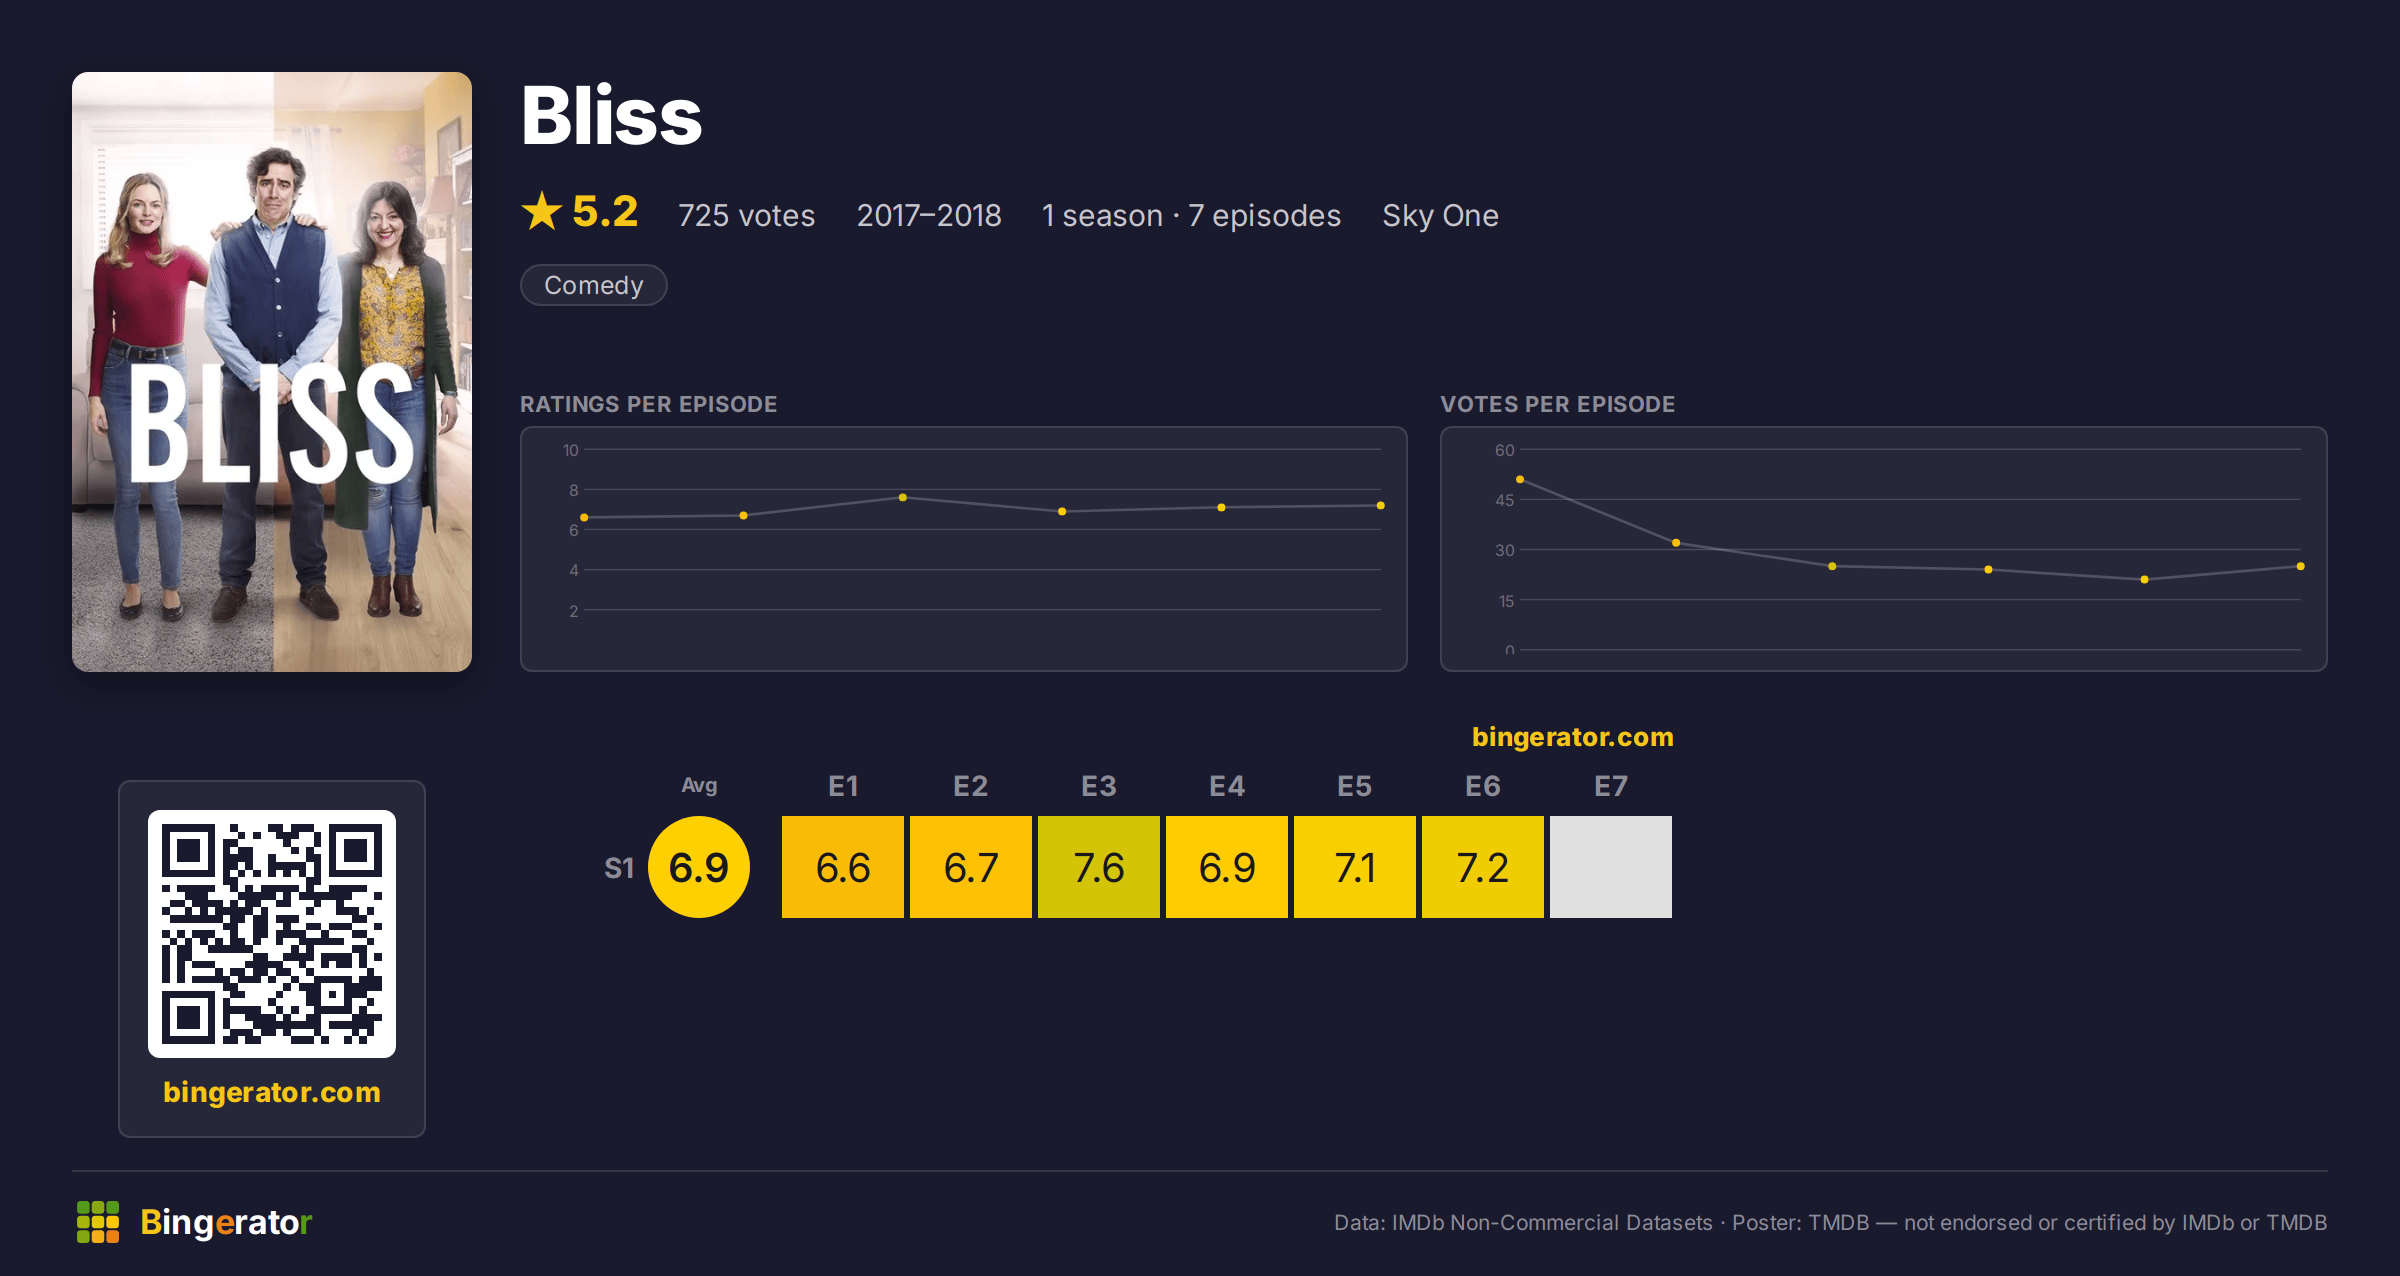Viewport: 2400px width, 1276px height.
Task: Click the last point on ratings chart
Action: tap(1381, 505)
